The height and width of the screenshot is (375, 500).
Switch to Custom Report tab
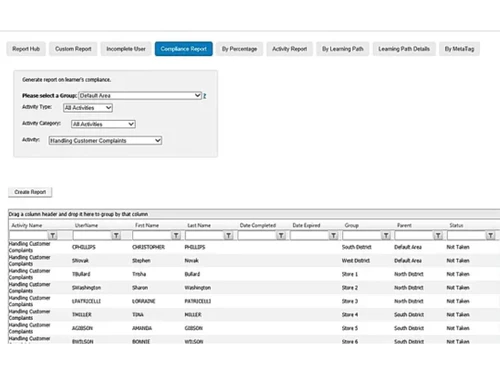(x=73, y=49)
